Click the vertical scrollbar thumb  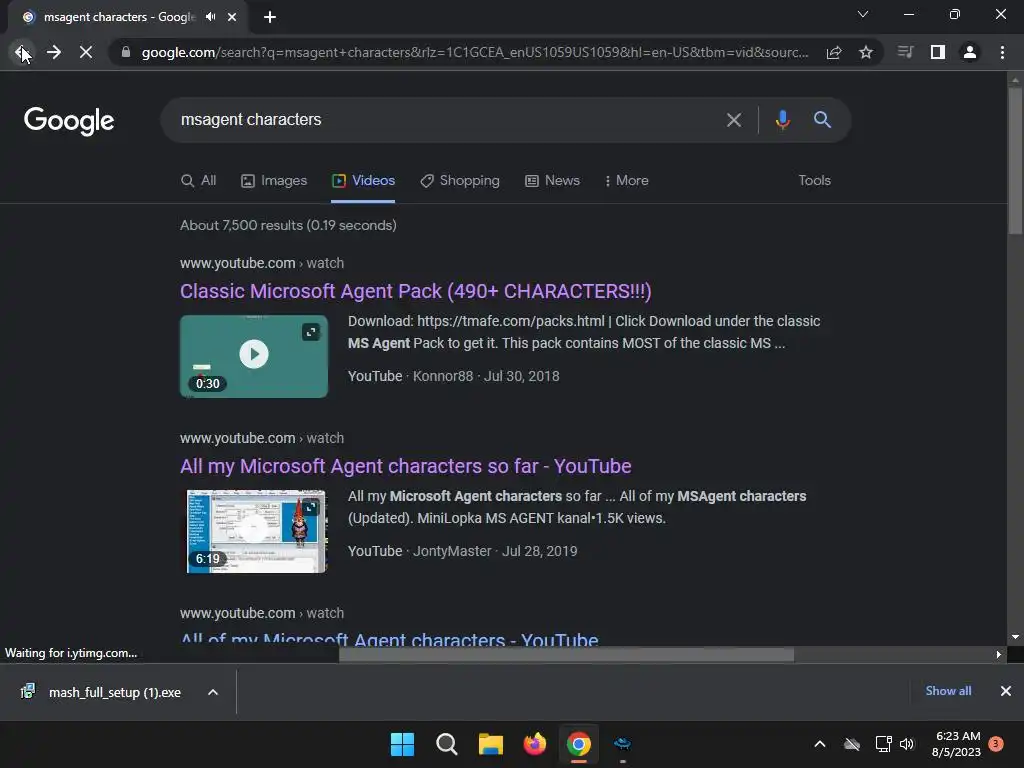point(1015,159)
